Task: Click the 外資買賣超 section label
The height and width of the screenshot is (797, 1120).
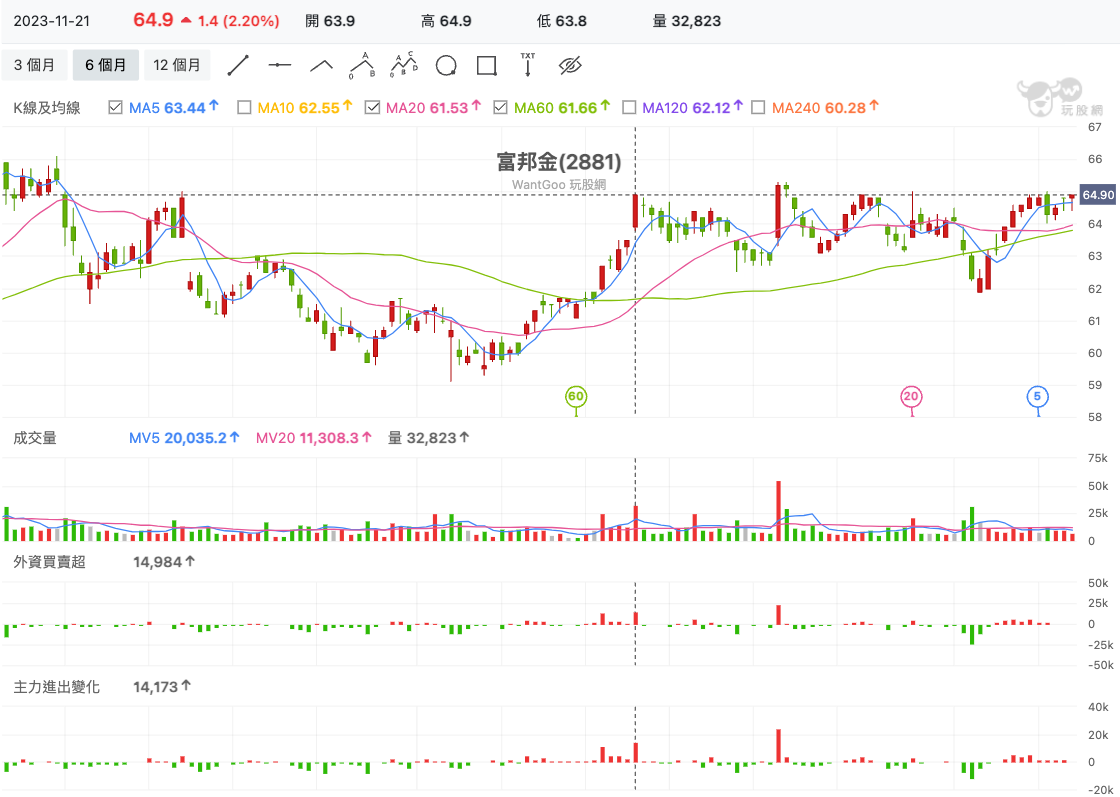Action: coord(49,562)
